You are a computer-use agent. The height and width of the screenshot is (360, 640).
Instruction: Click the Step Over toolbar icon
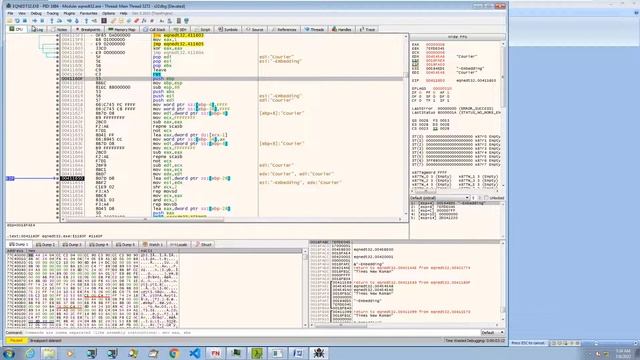60,20
